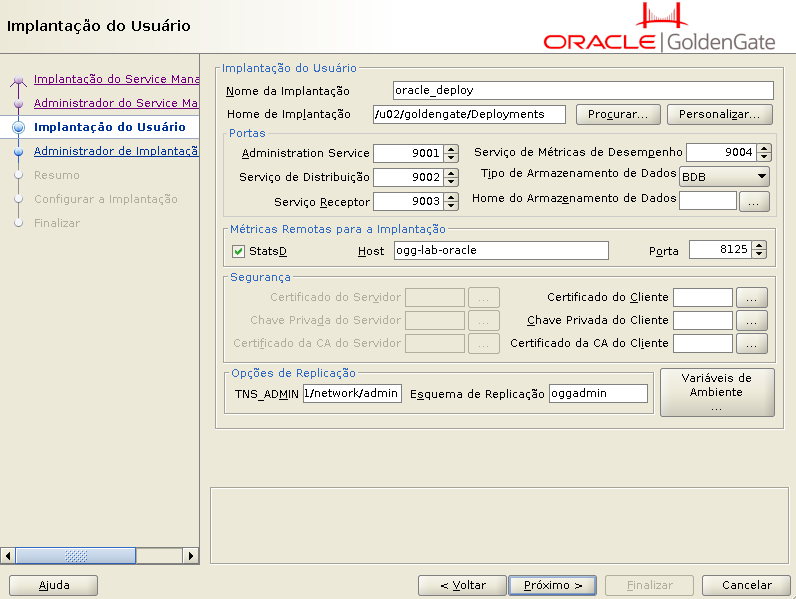Decrease Serviço de Distribuição port down arrow
Screen dimensions: 796x599
pyautogui.click(x=451, y=182)
